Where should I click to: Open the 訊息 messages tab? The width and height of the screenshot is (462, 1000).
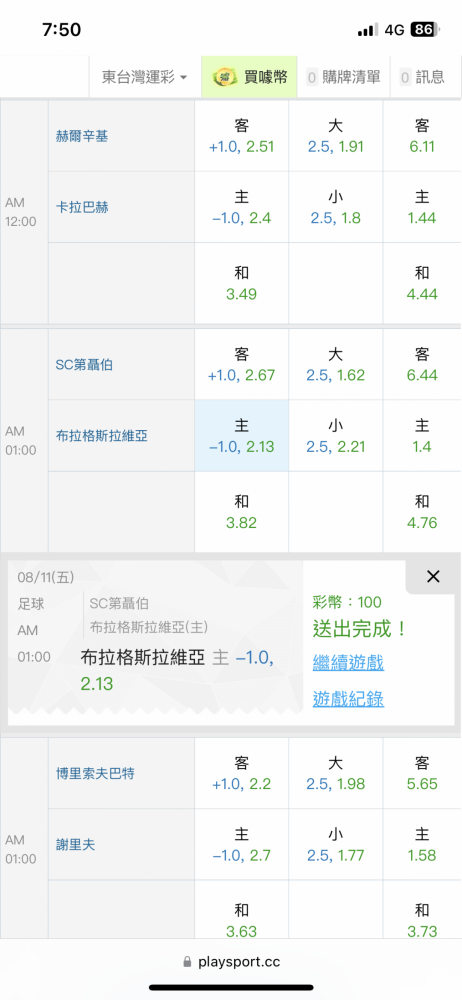tap(422, 77)
